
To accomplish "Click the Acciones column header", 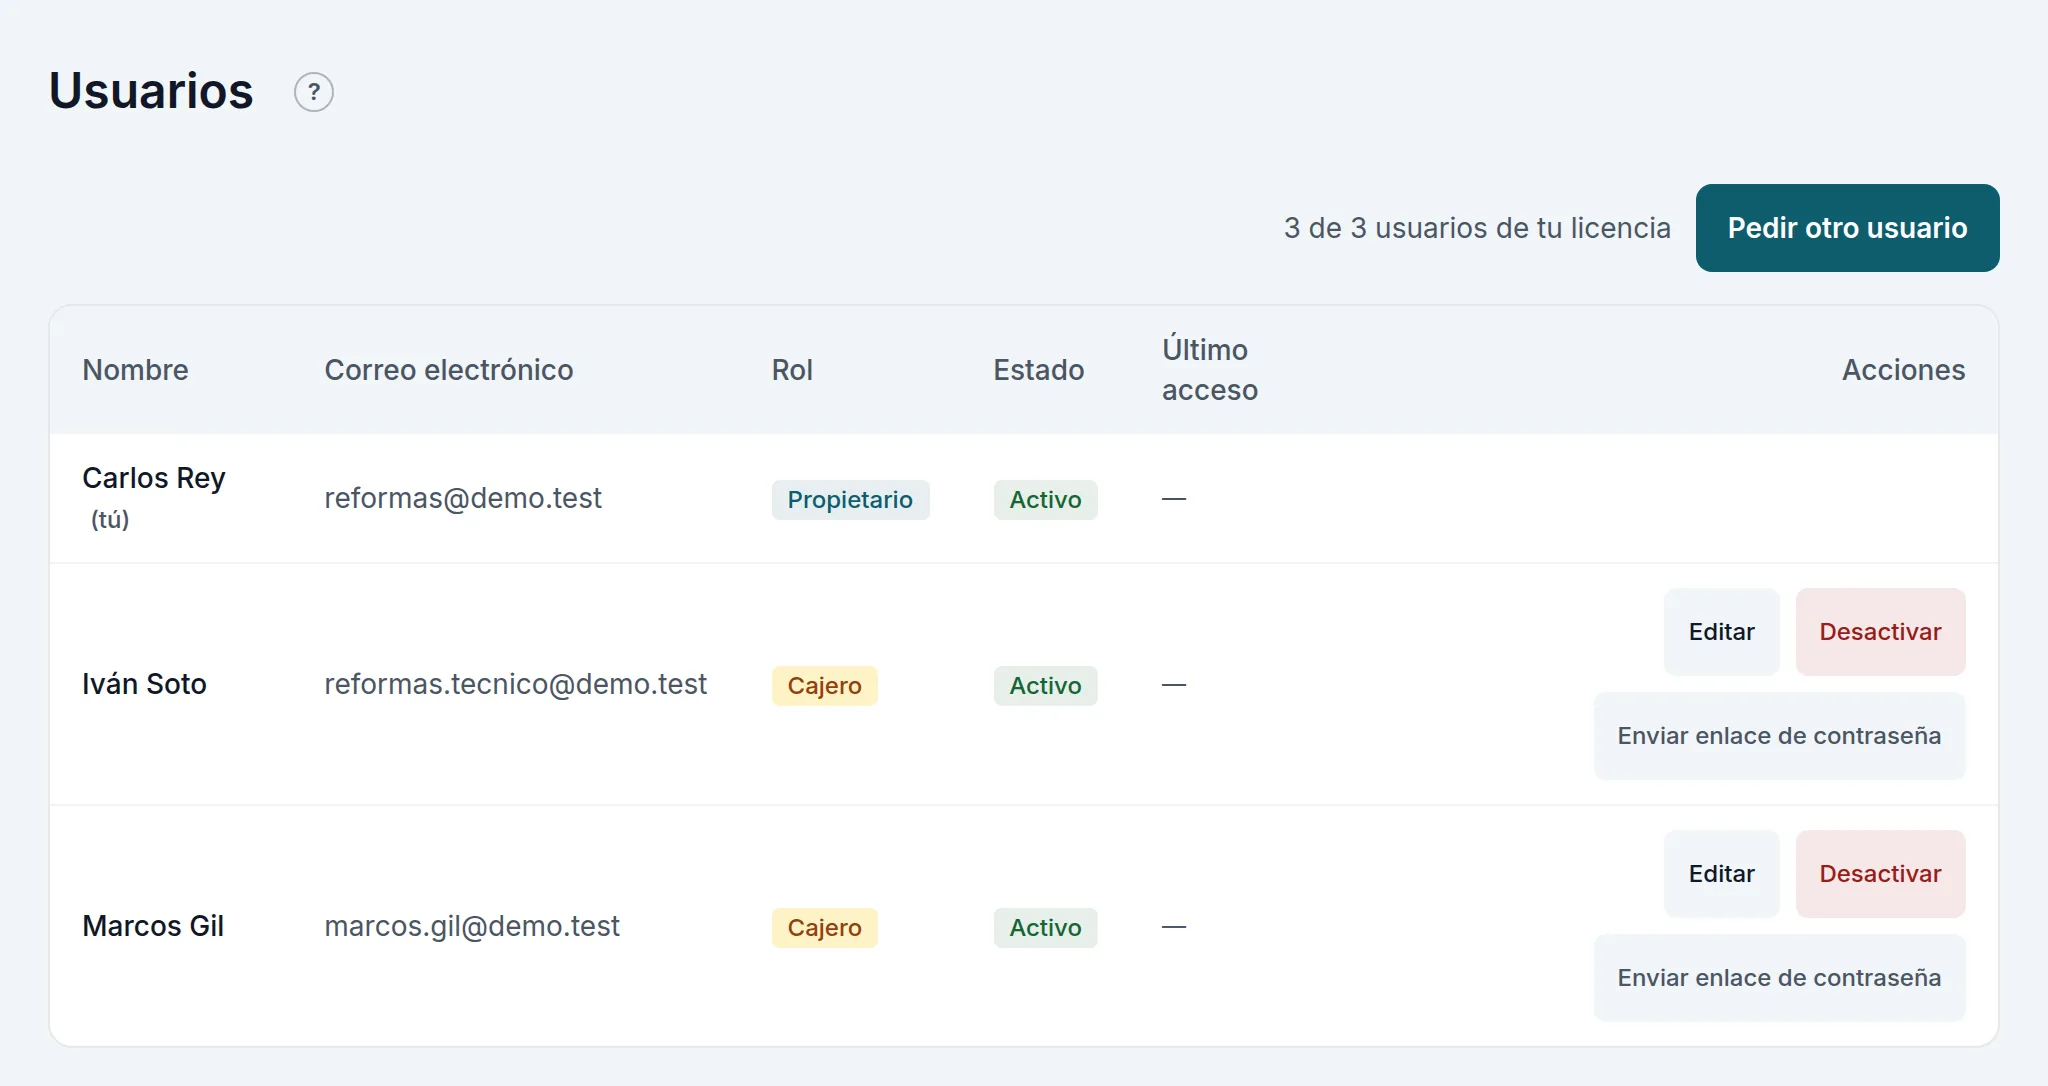I will pyautogui.click(x=1903, y=370).
